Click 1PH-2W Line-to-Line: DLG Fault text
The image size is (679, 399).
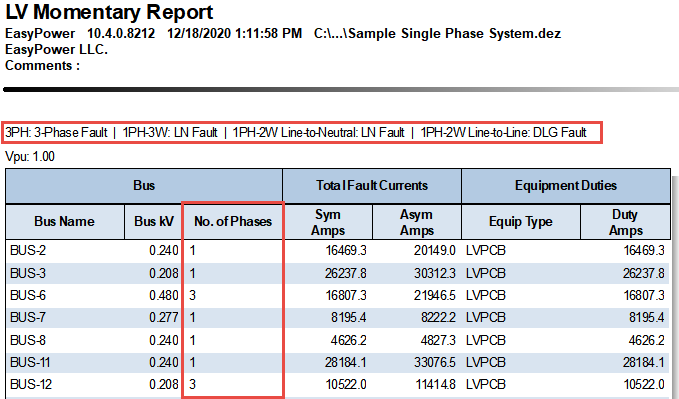tap(504, 132)
